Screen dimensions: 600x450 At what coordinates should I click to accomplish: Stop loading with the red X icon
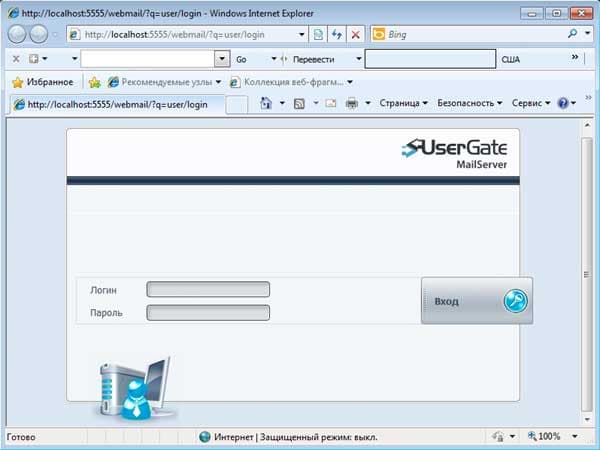(355, 35)
